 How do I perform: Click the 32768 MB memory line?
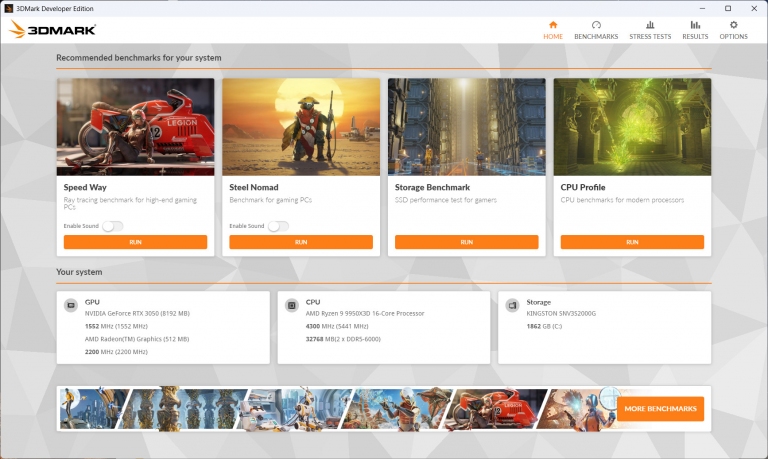(343, 339)
